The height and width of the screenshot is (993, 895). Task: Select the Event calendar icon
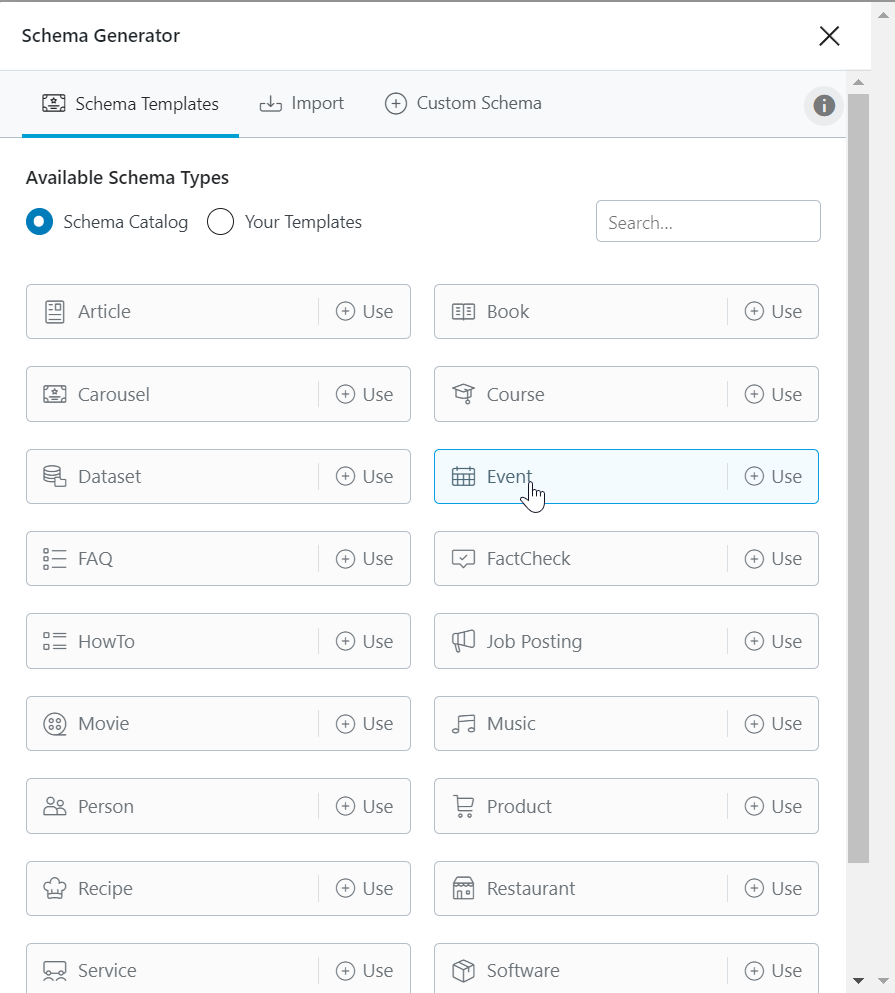(462, 476)
